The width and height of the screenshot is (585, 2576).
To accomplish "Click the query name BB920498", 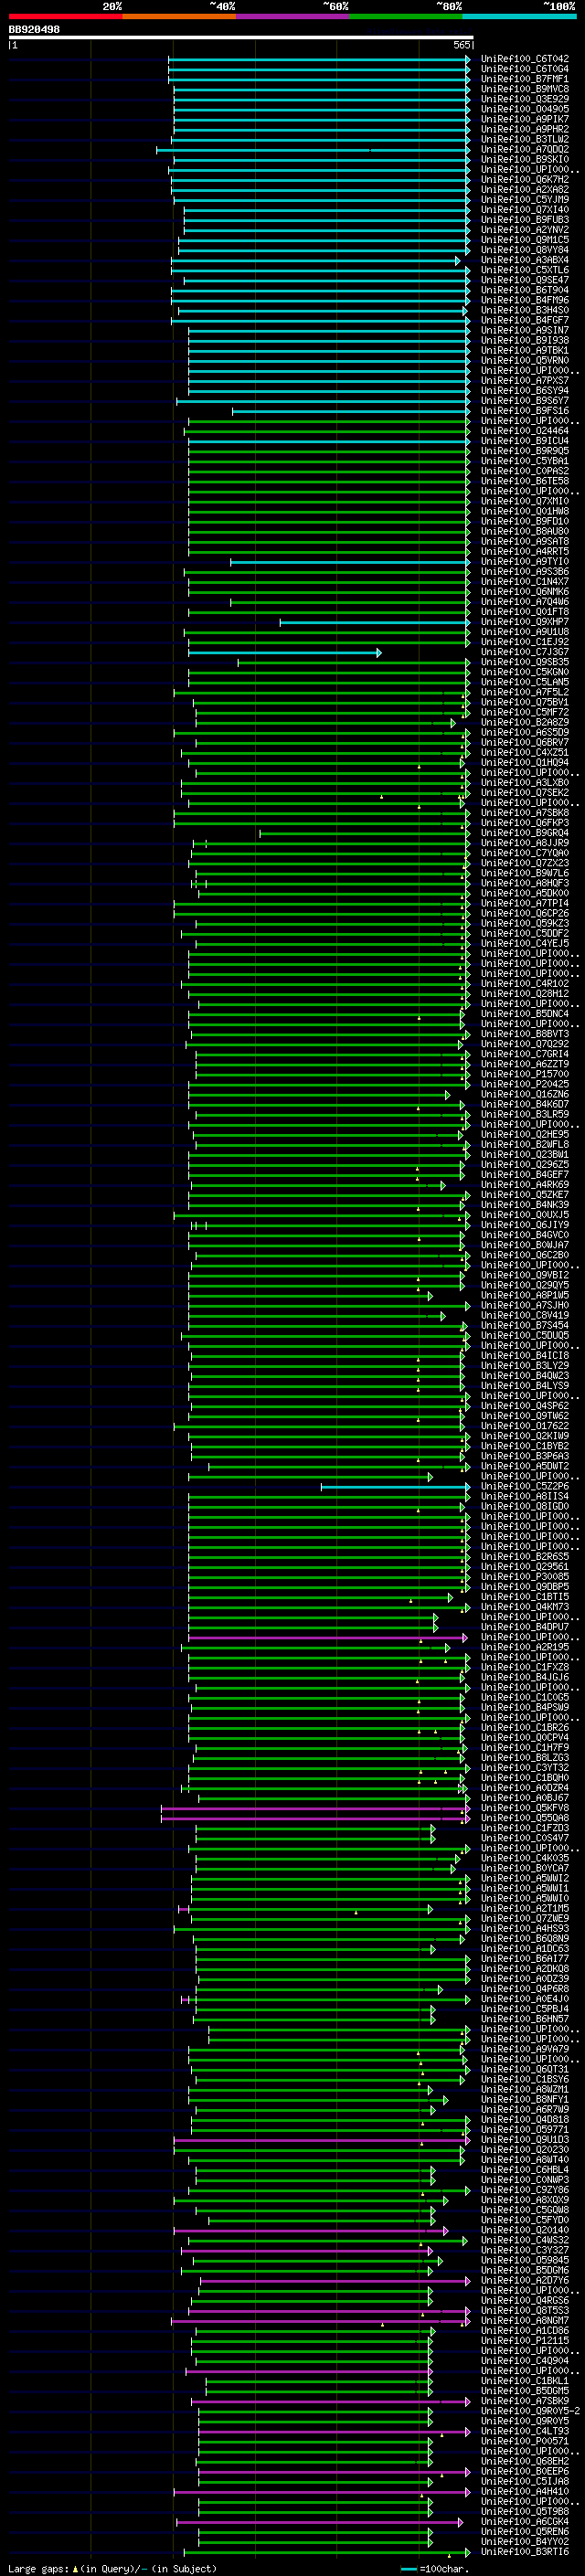I will (x=34, y=30).
